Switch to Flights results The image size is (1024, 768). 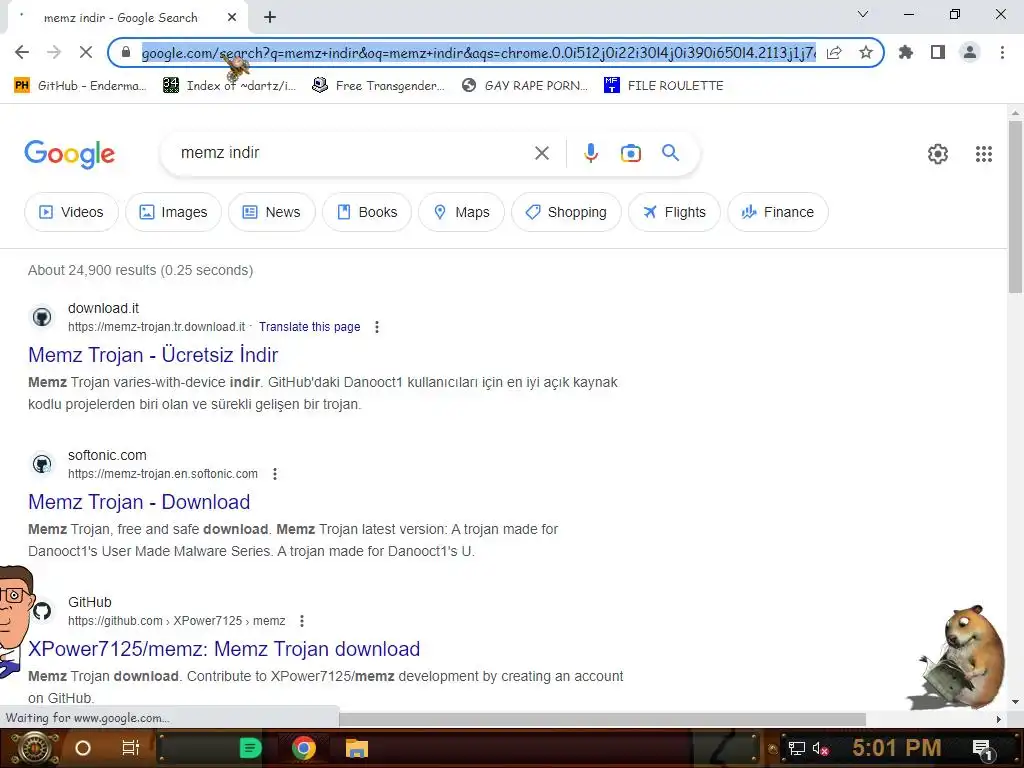pos(675,212)
